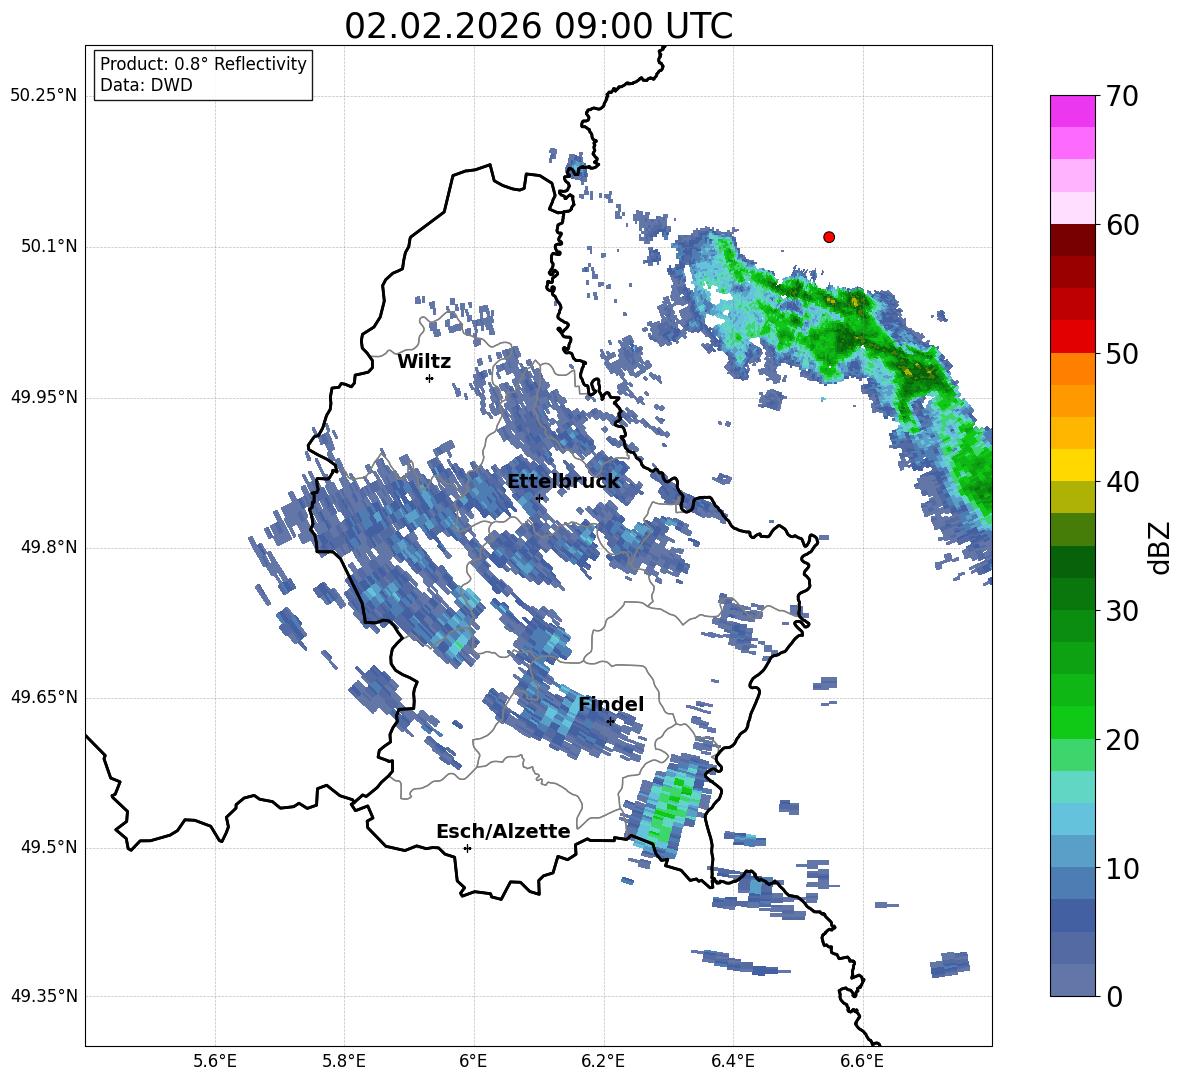Screen dimensions: 1184x1081
Task: Click the colorbar value 30
Action: [1122, 610]
